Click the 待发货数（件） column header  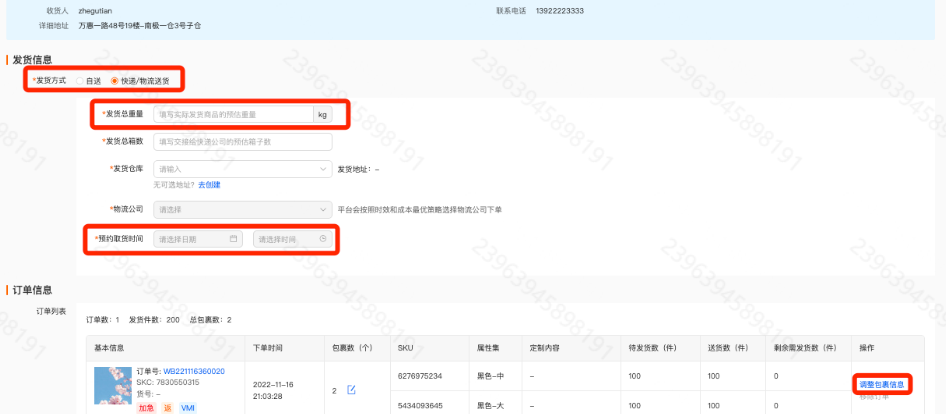(653, 348)
